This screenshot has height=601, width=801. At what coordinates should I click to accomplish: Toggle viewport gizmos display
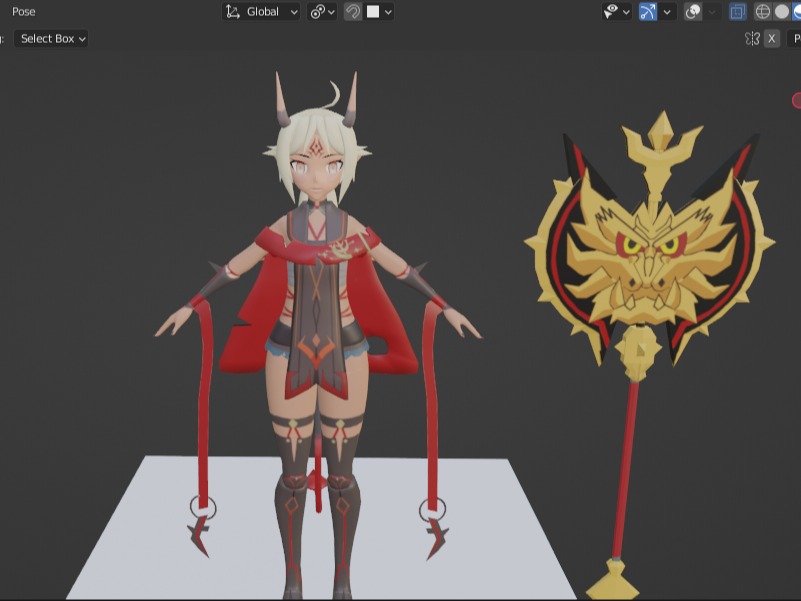(x=648, y=12)
